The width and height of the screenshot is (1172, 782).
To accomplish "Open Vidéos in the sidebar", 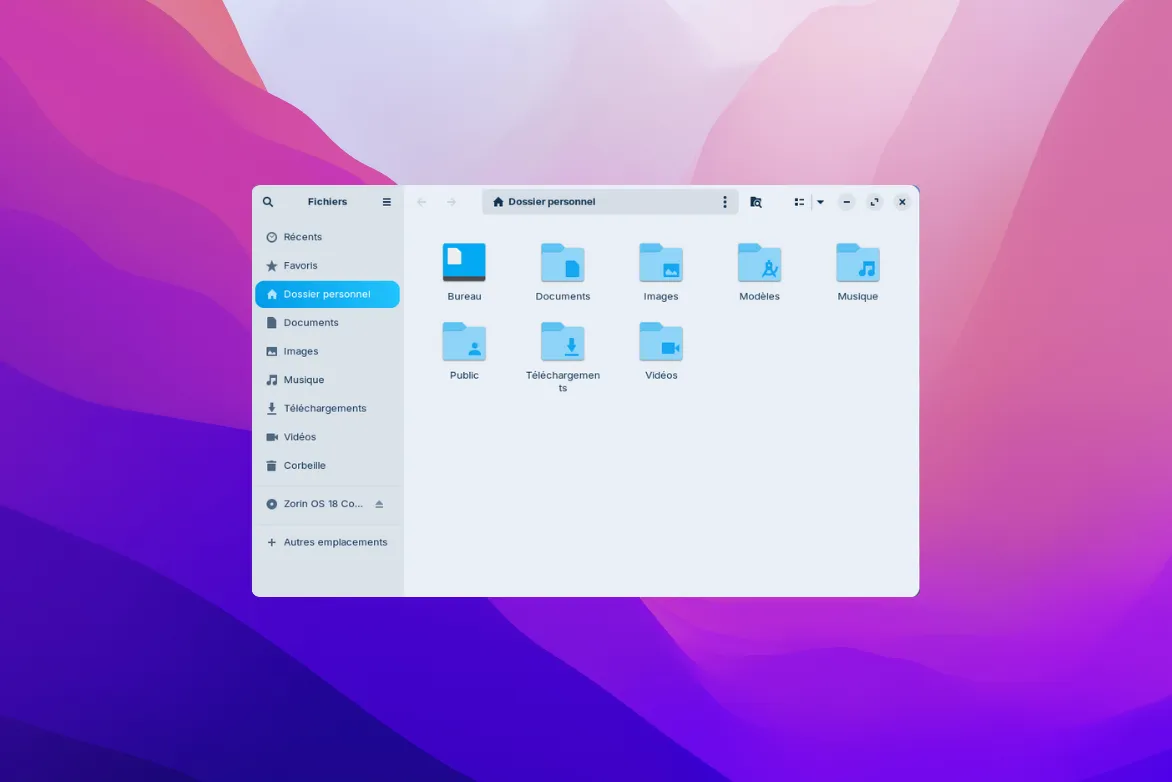I will point(302,437).
